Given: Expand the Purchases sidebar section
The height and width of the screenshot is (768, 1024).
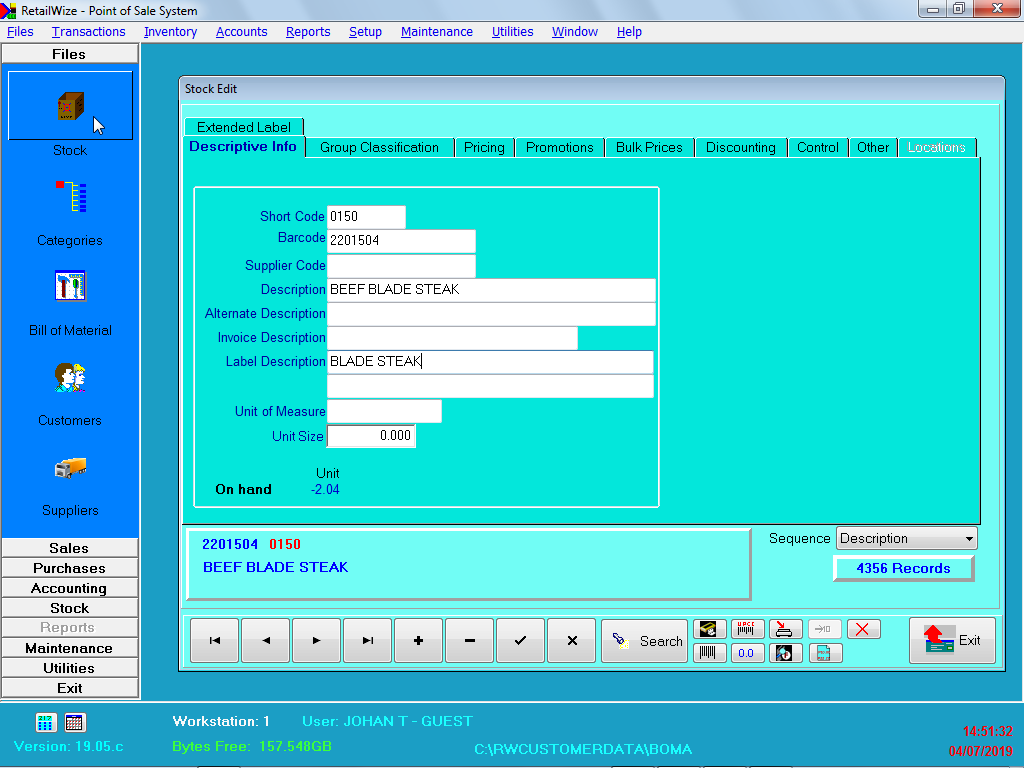Looking at the screenshot, I should click(69, 568).
